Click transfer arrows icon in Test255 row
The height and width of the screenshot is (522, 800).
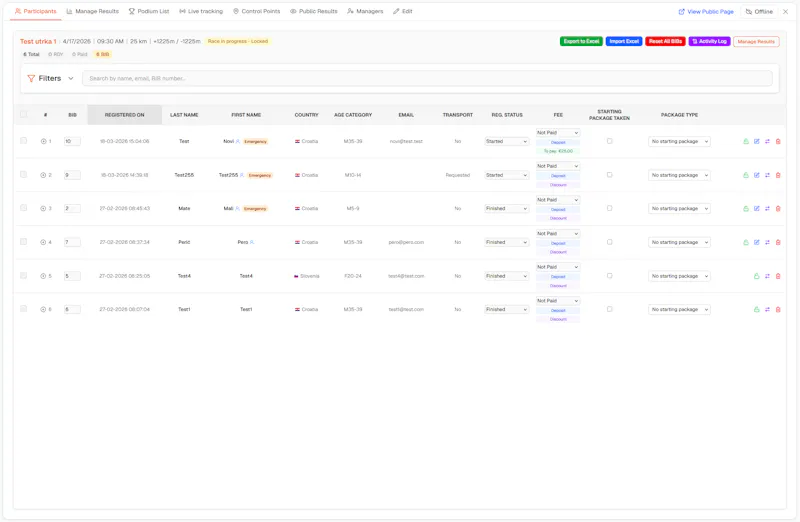click(x=767, y=175)
